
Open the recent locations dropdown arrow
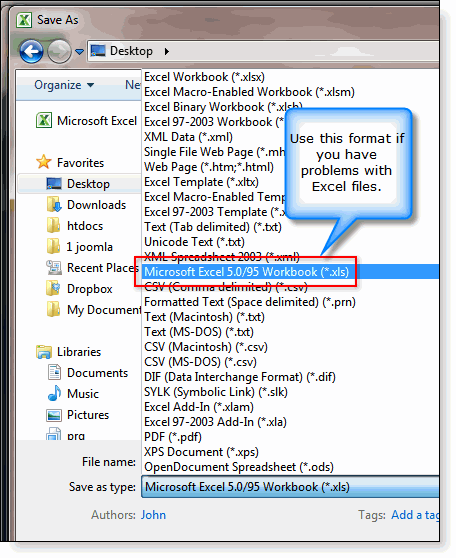(80, 52)
